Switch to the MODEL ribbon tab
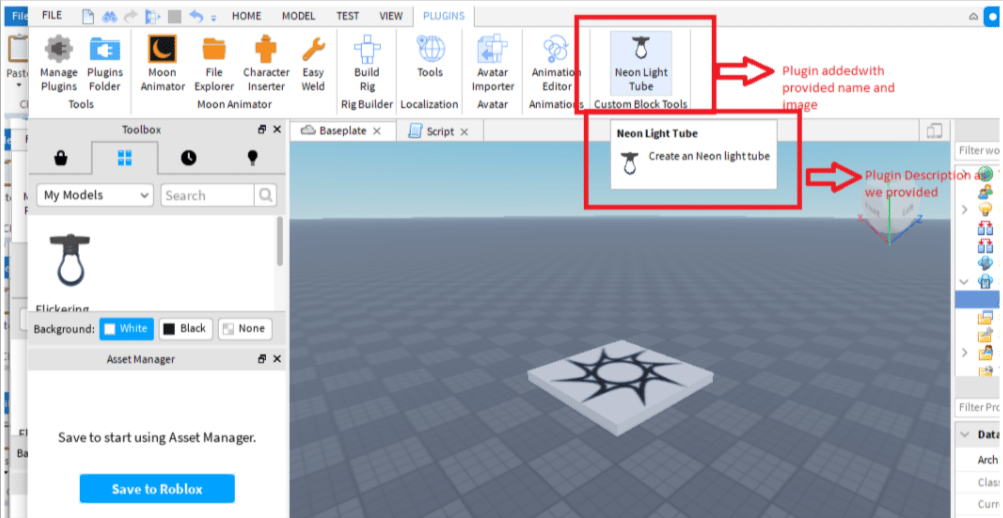This screenshot has height=518, width=1003. [x=299, y=16]
